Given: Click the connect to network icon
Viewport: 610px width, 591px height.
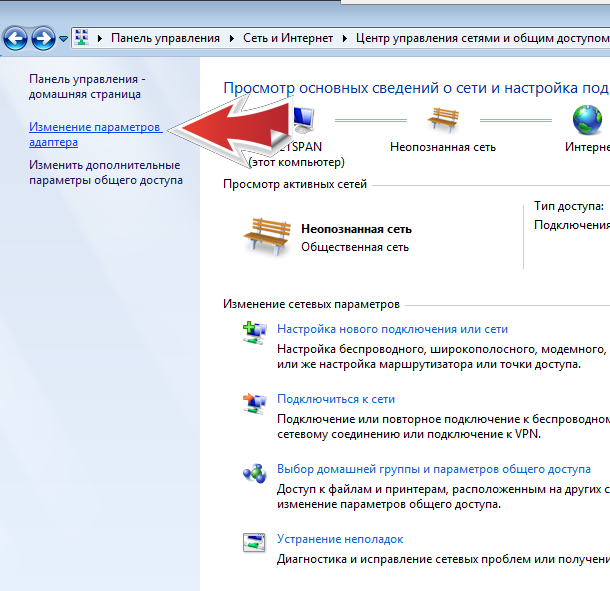Looking at the screenshot, I should point(255,403).
